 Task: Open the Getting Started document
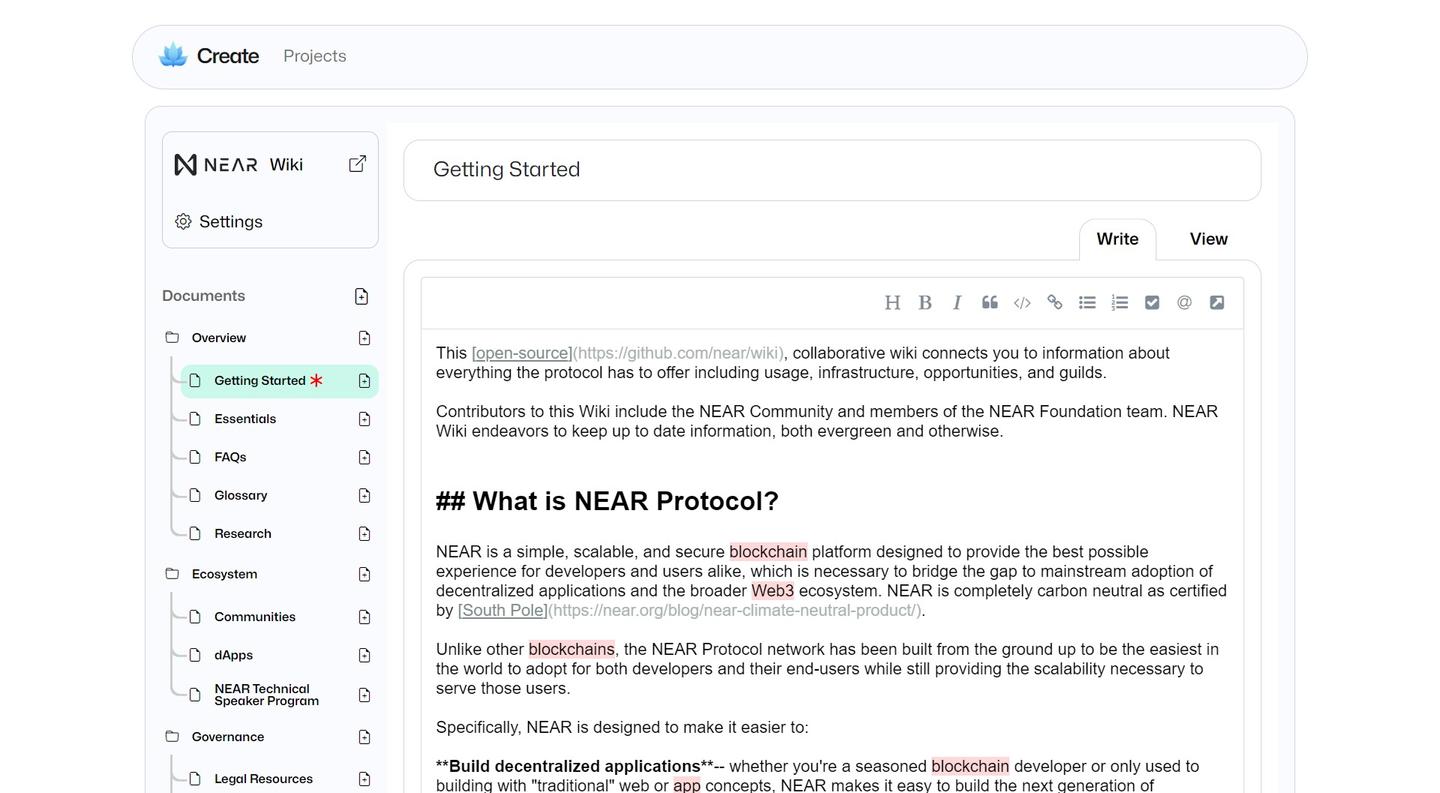[260, 381]
